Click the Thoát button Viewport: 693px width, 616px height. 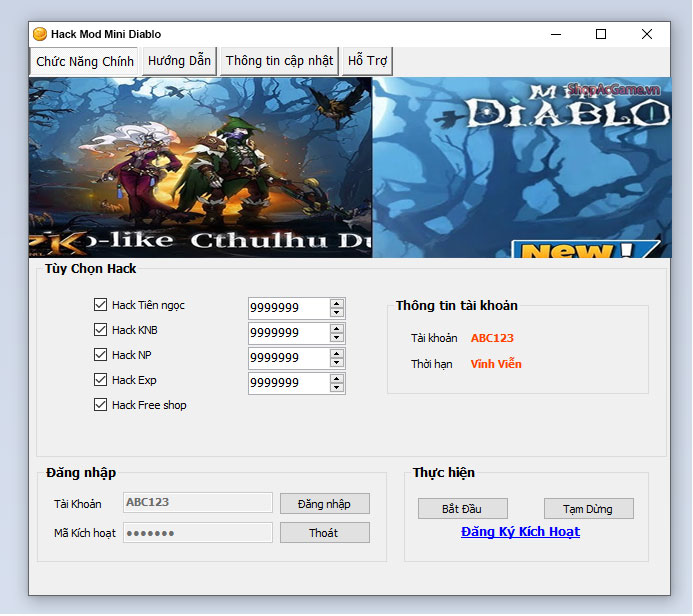[x=325, y=533]
